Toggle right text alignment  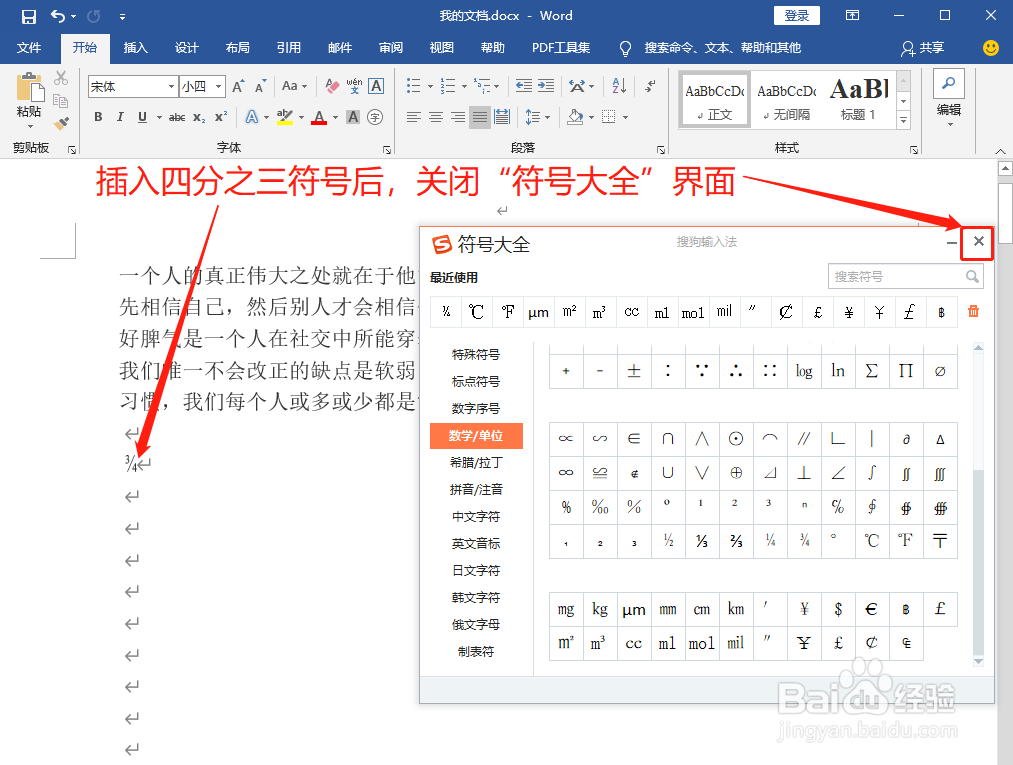click(x=458, y=117)
